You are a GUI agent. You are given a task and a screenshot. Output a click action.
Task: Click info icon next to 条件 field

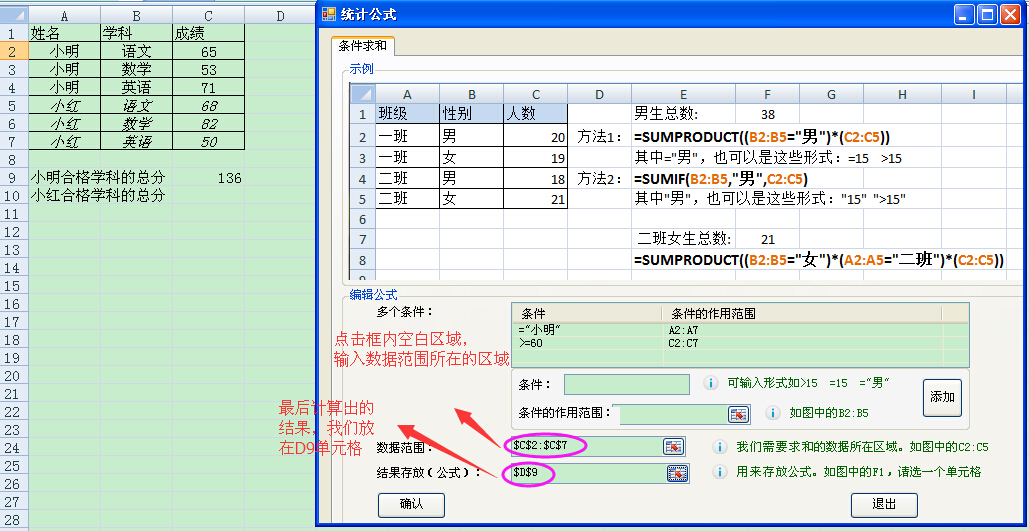[710, 383]
